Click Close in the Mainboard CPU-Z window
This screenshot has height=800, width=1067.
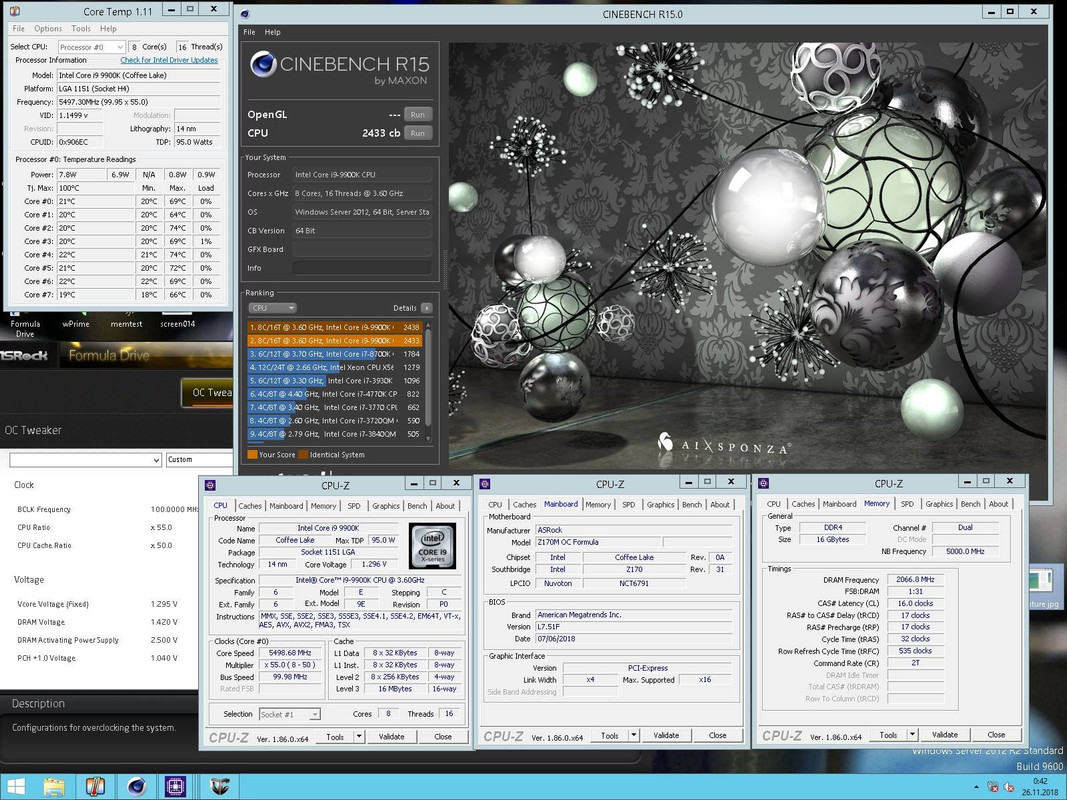[x=717, y=735]
